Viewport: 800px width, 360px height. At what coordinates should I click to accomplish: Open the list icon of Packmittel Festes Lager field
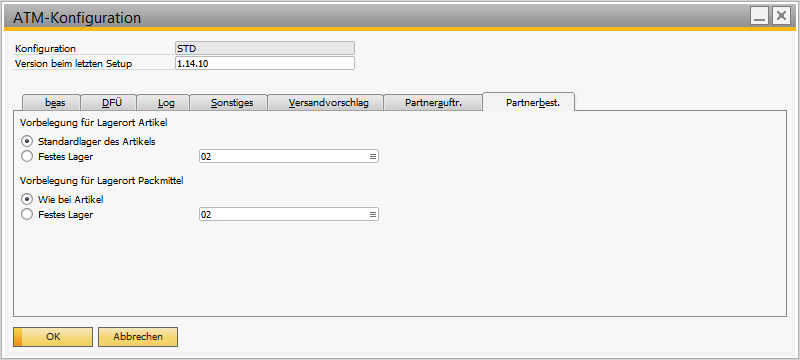373,215
